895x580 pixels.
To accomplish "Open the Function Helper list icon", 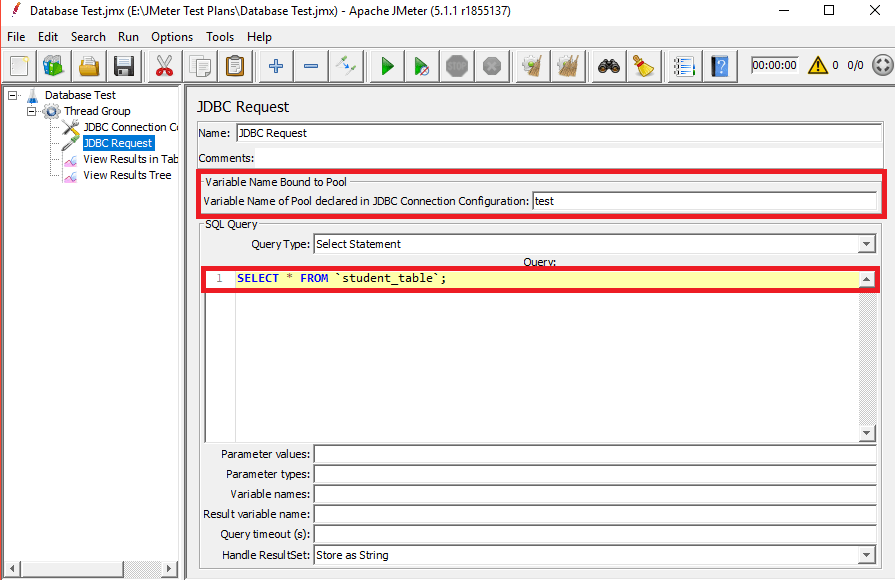I will click(x=684, y=66).
